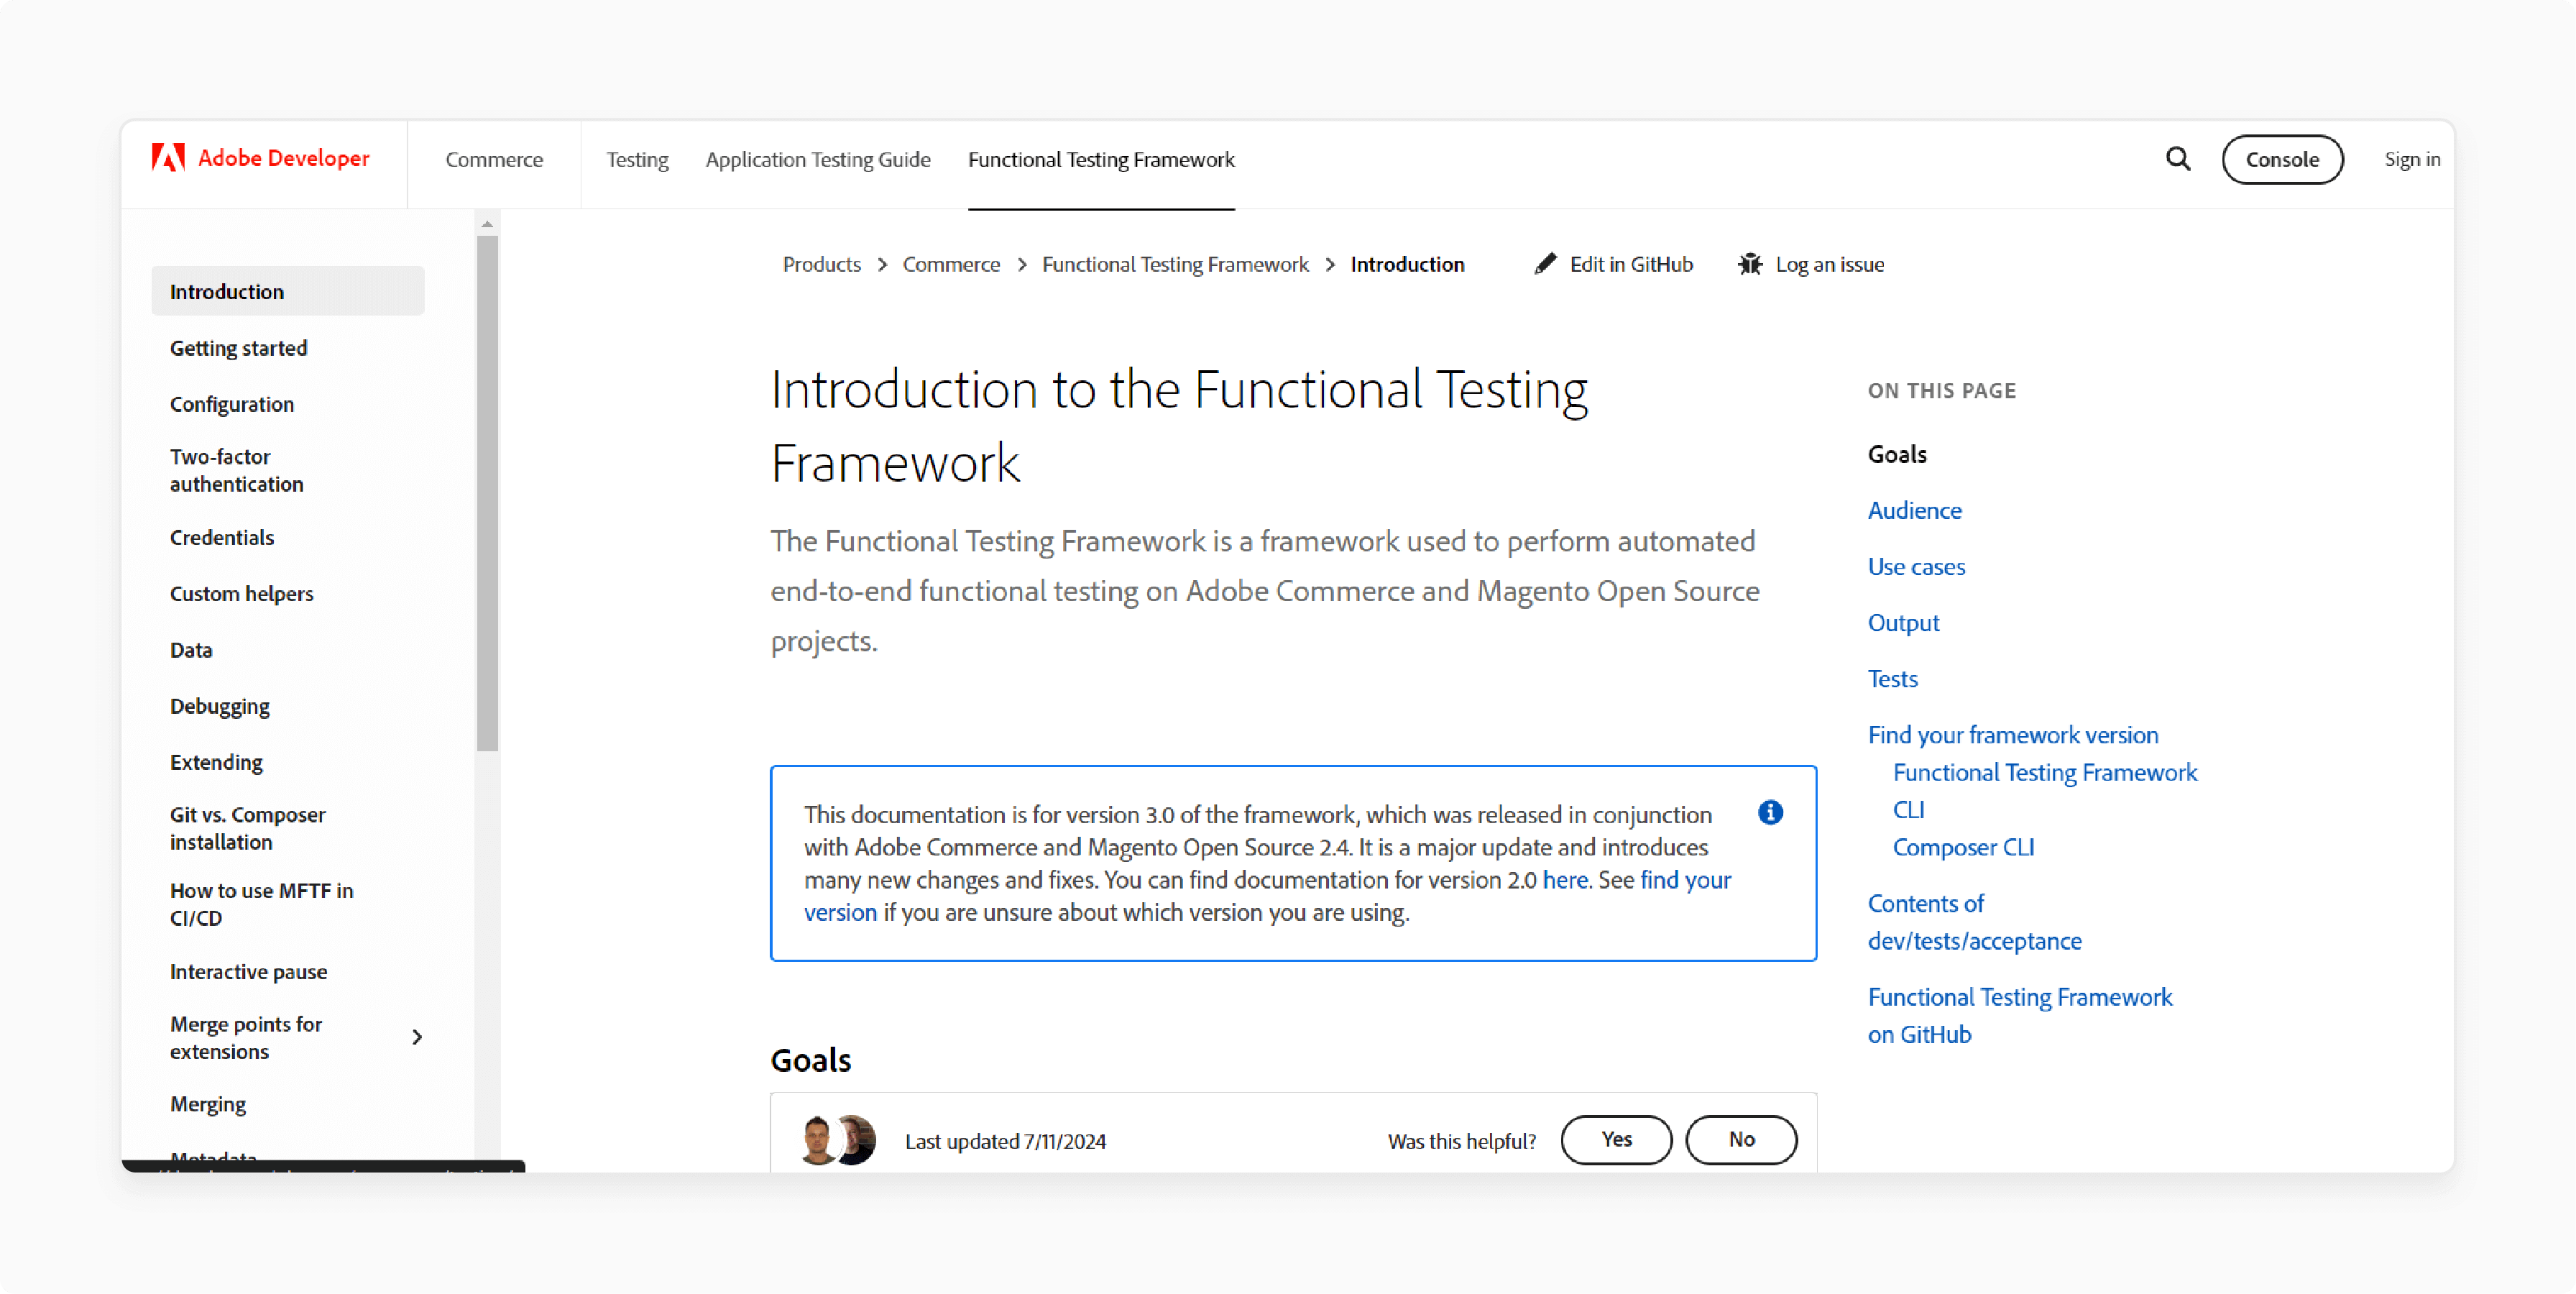Screen dimensions: 2576x1294
Task: Go to Commerce breadcrumb
Action: click(951, 264)
